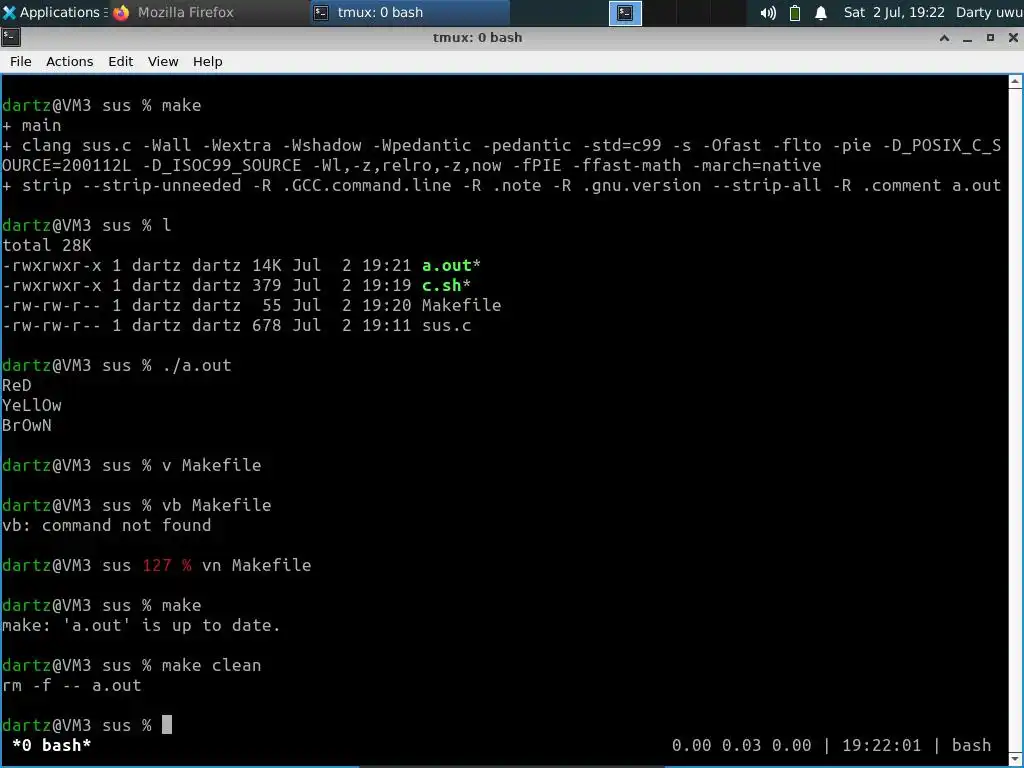Click the 'make clean' command text

point(212,665)
